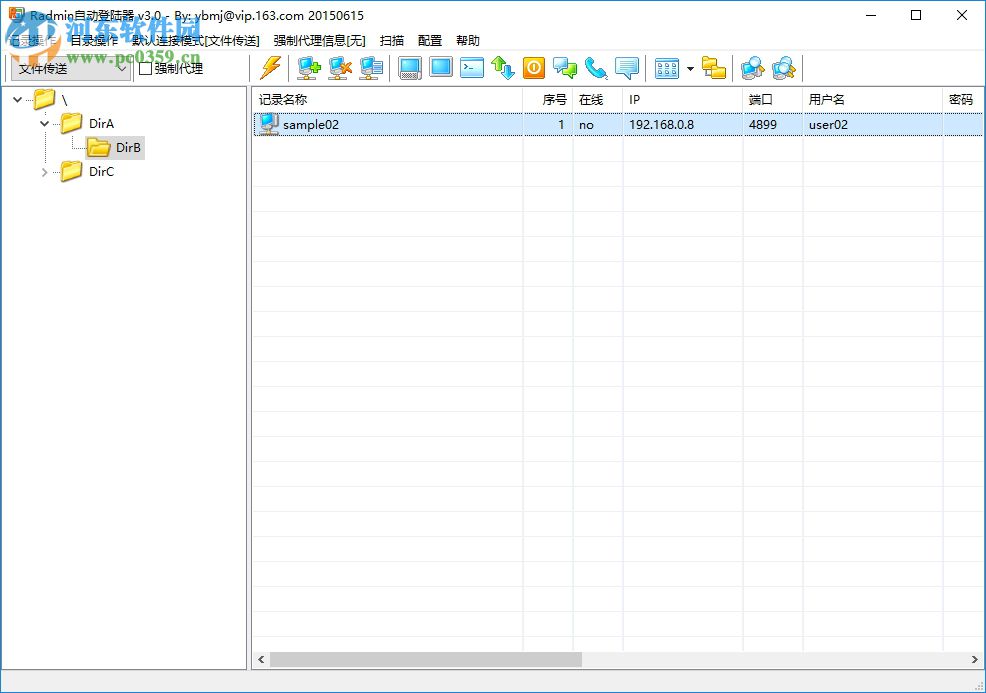Toggle the 强制代理 checkbox

(x=145, y=68)
